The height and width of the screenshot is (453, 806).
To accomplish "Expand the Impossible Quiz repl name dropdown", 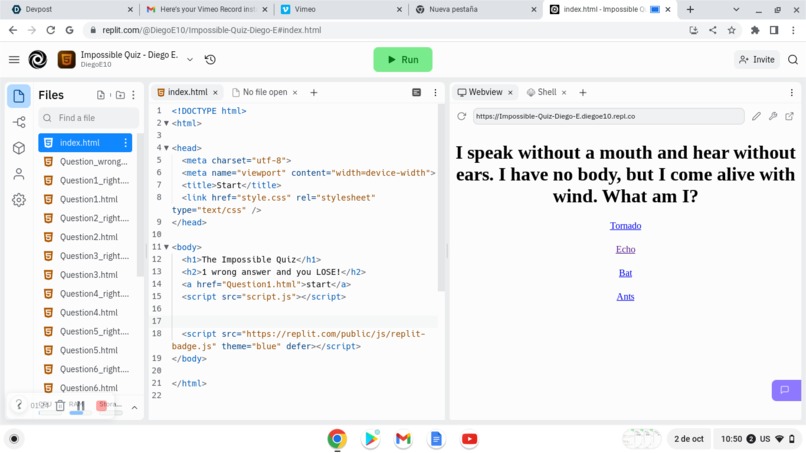I will point(190,60).
